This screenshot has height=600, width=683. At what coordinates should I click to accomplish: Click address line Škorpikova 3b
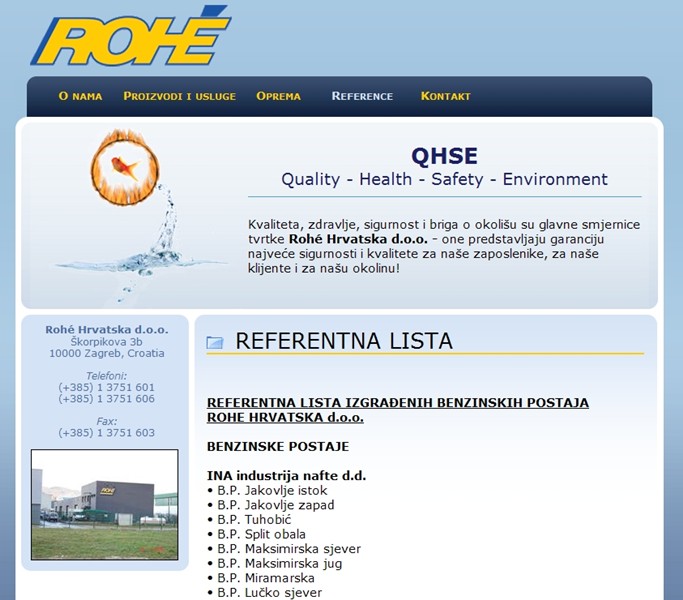(106, 342)
